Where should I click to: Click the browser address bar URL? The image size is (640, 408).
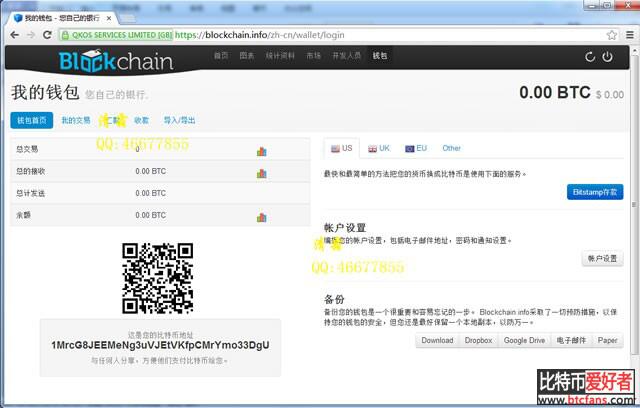click(260, 35)
